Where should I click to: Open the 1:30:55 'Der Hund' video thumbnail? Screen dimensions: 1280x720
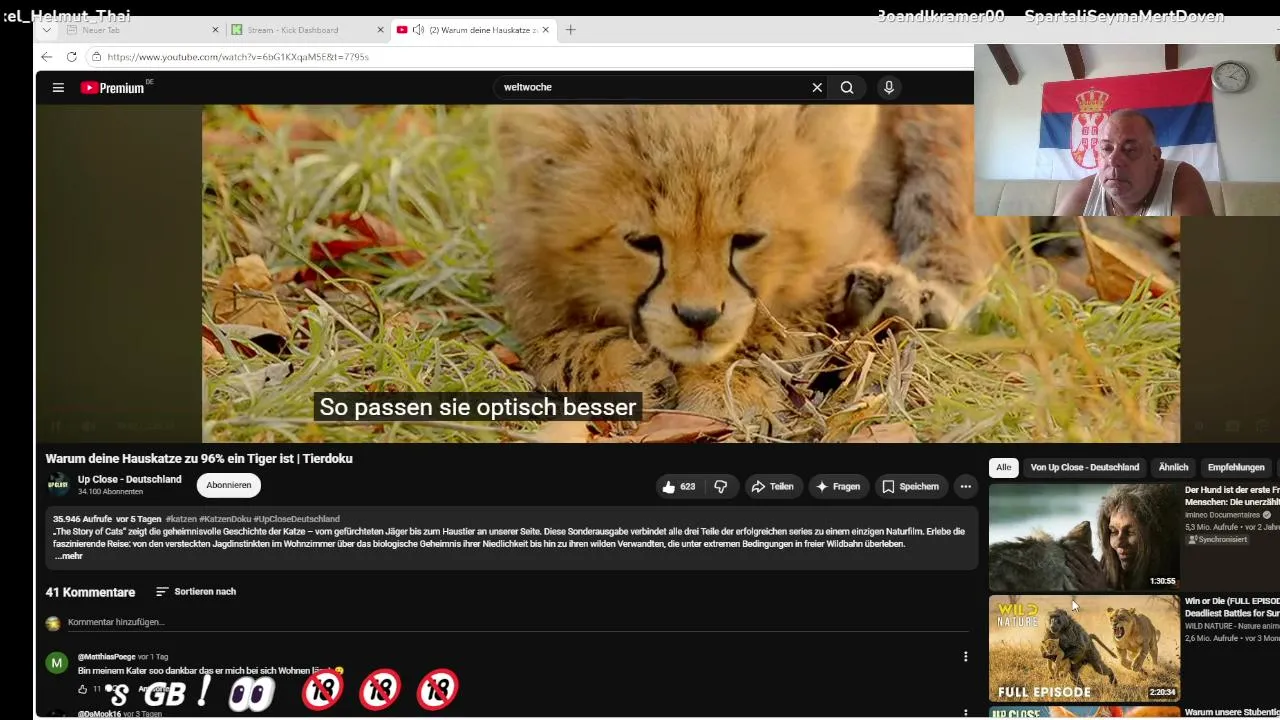1084,537
